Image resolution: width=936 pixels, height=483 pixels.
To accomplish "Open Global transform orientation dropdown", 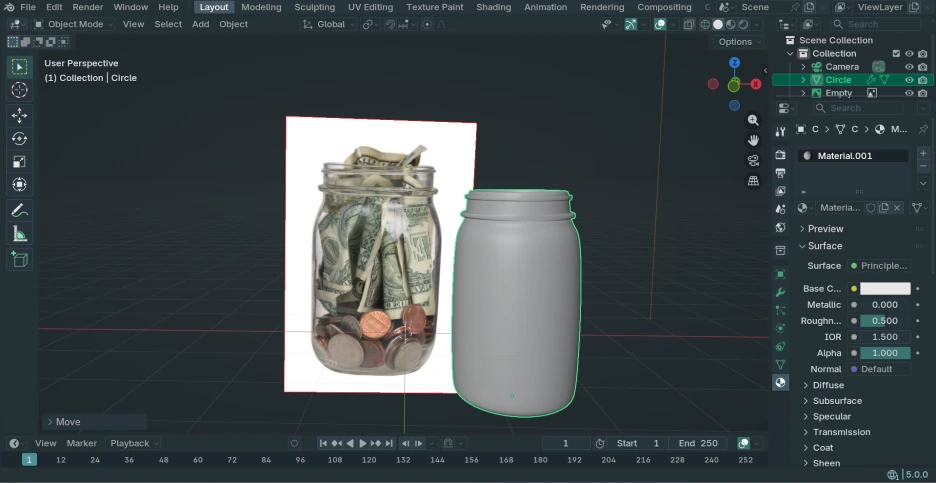I will tap(328, 24).
